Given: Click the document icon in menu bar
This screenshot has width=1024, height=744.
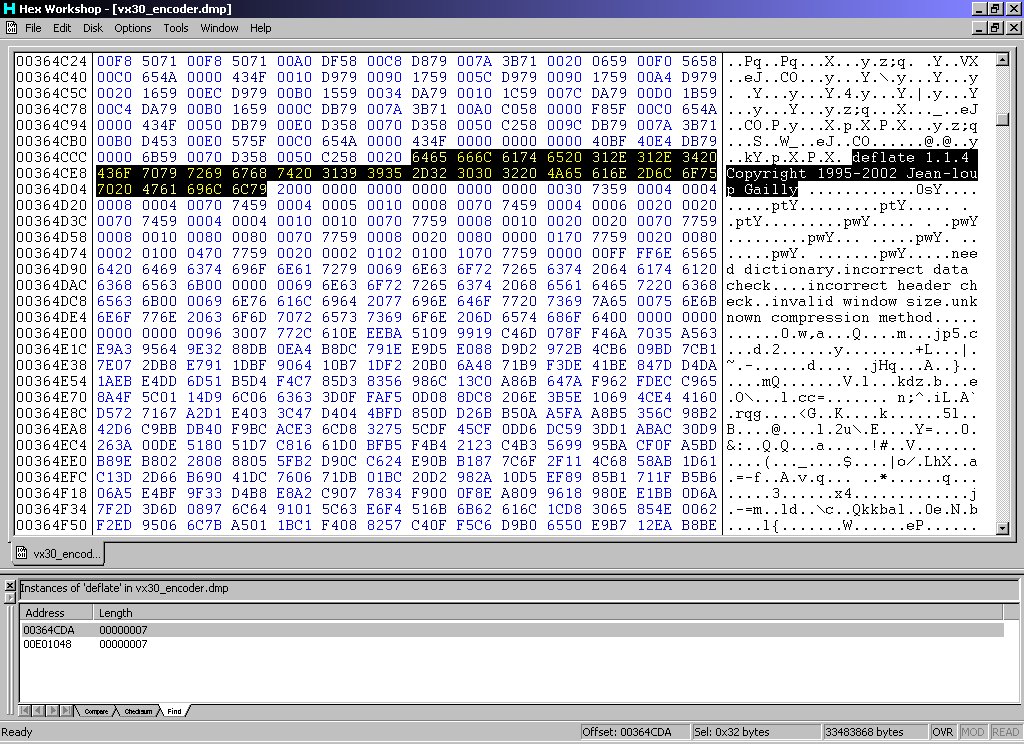Looking at the screenshot, I should tap(11, 27).
